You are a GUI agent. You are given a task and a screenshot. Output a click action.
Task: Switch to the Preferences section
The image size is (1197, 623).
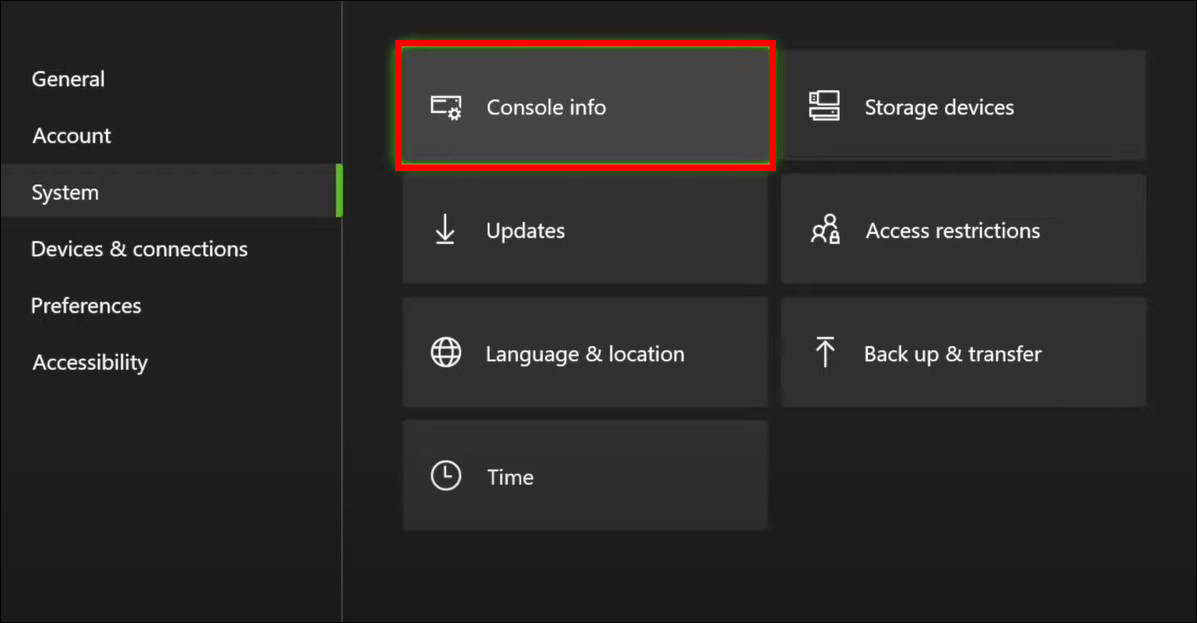(x=86, y=306)
